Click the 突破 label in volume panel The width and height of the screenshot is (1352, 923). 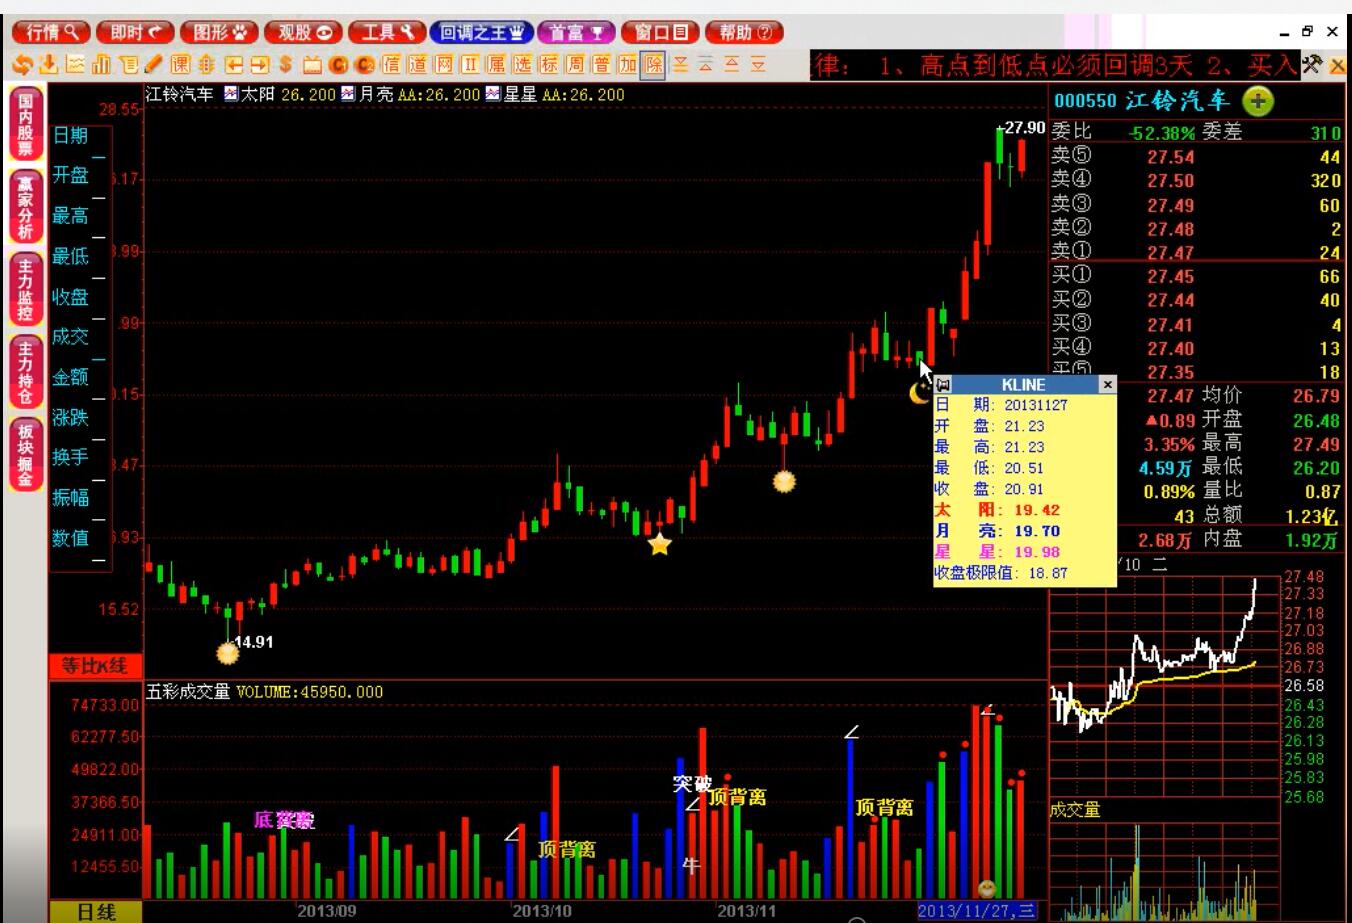point(692,783)
